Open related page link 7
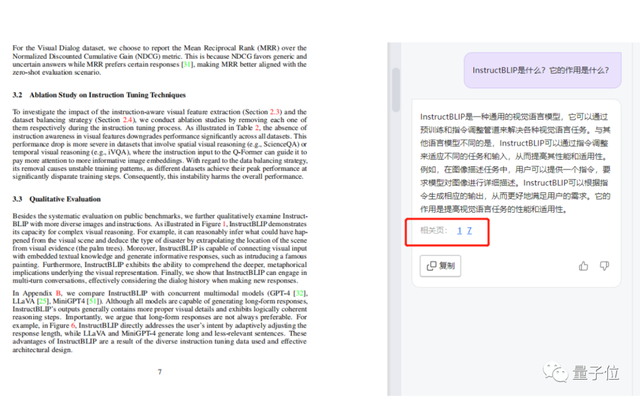The height and width of the screenshot is (401, 640). pos(469,231)
